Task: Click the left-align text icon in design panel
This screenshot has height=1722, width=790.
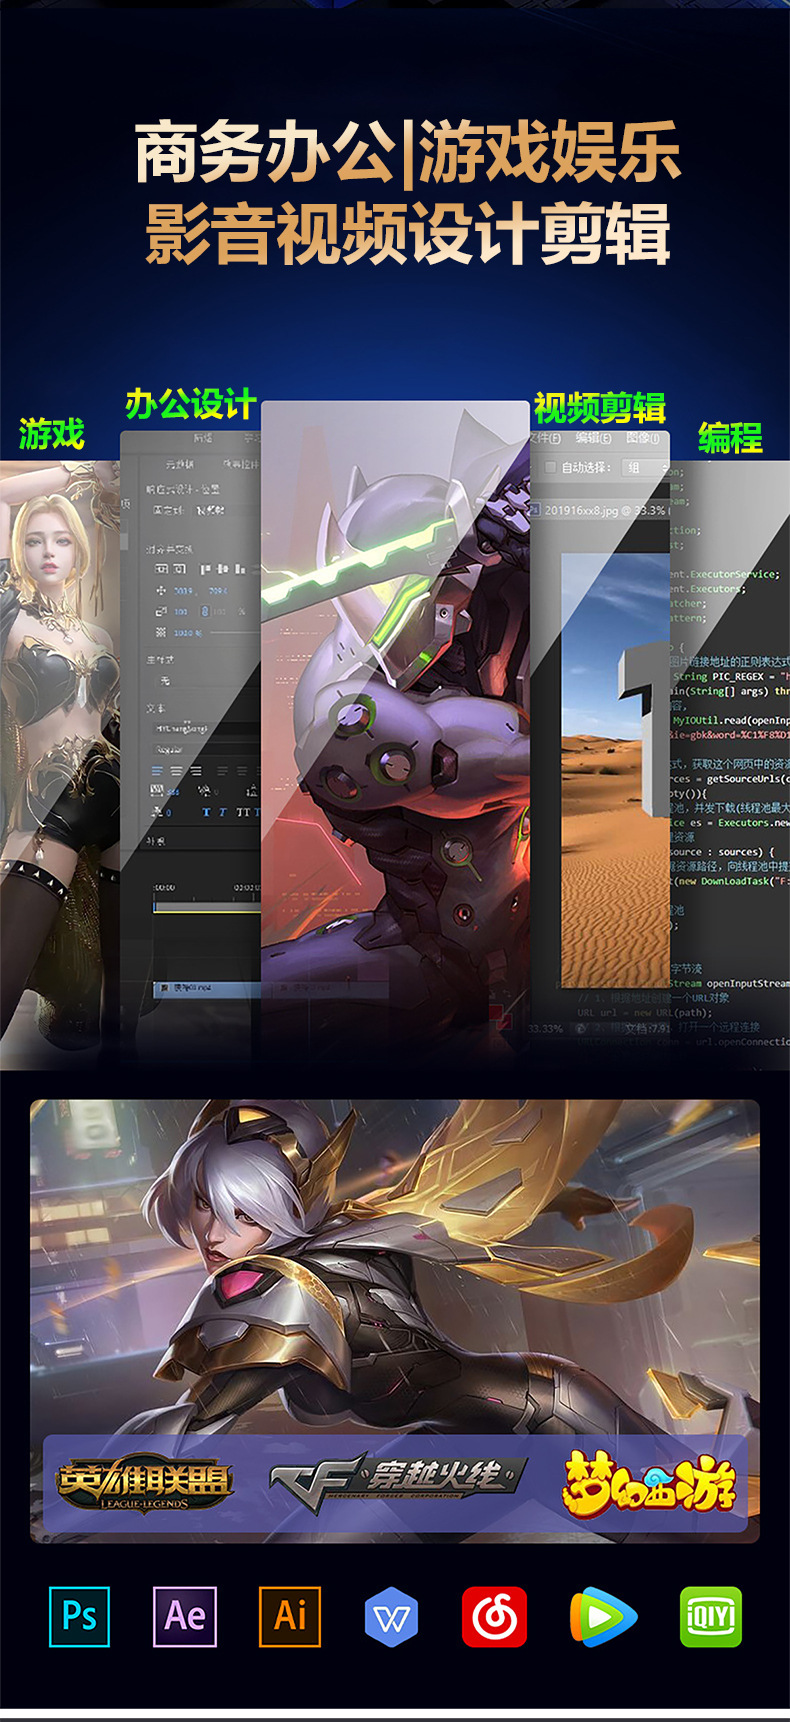Action: [157, 771]
